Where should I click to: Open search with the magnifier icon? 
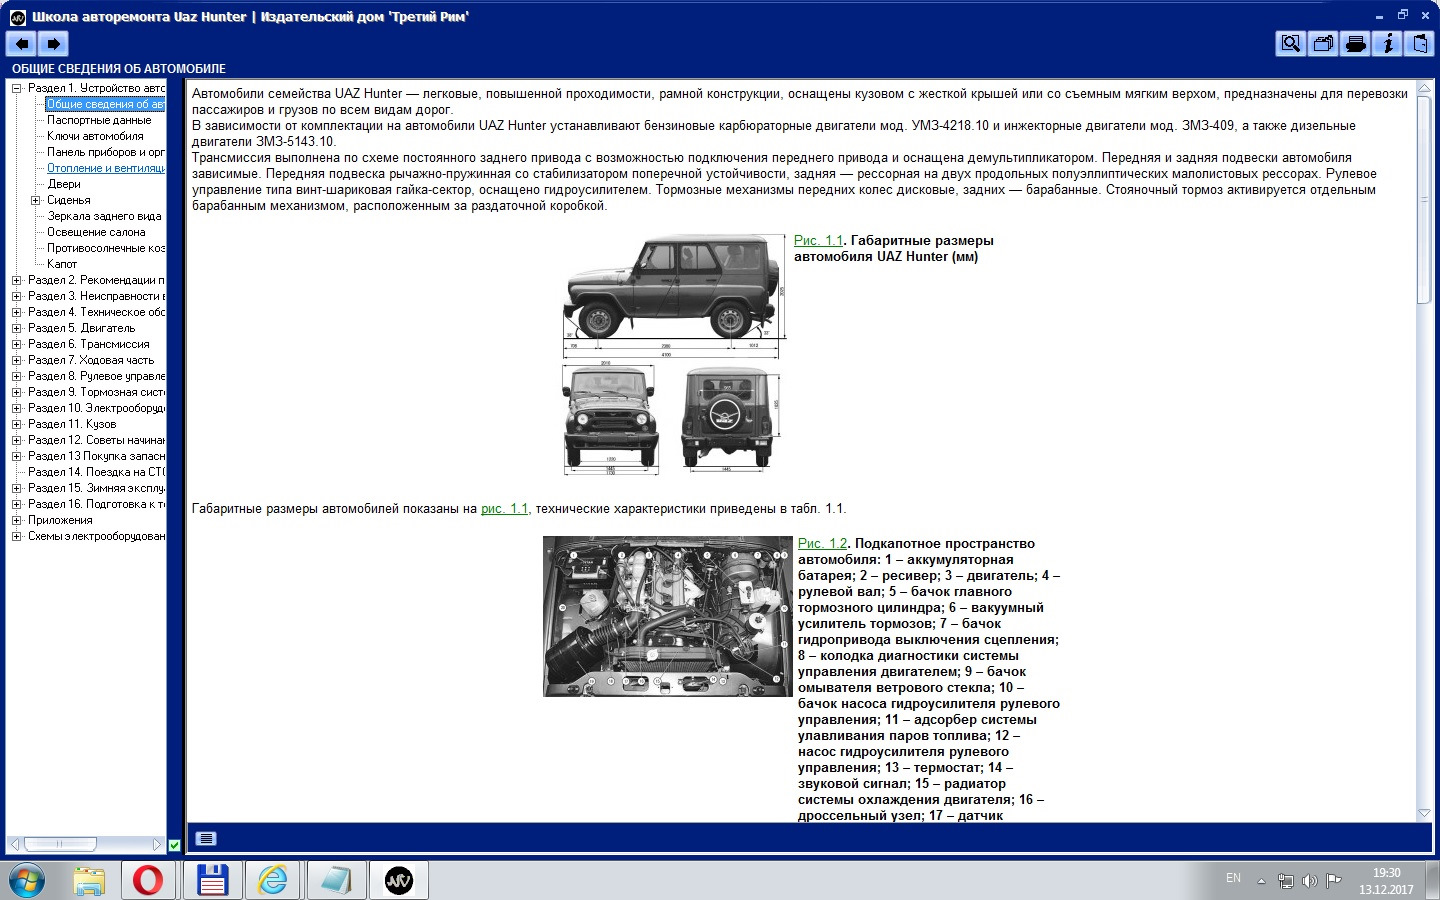pos(1291,43)
